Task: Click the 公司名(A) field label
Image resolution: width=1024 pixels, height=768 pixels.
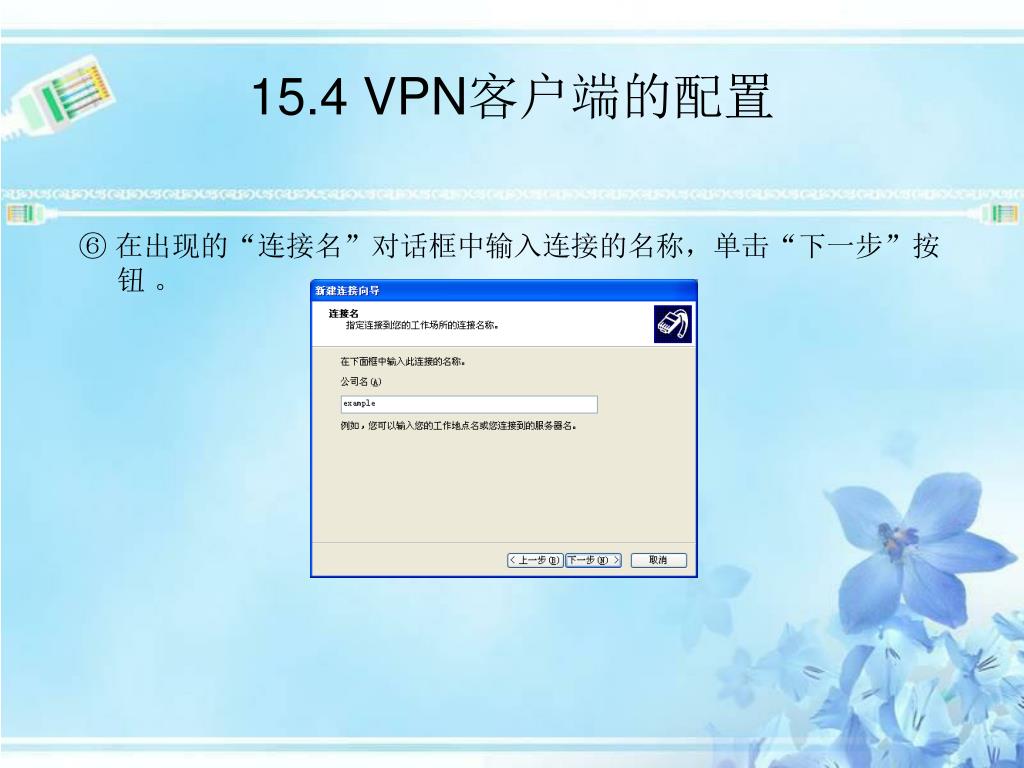Action: [360, 382]
